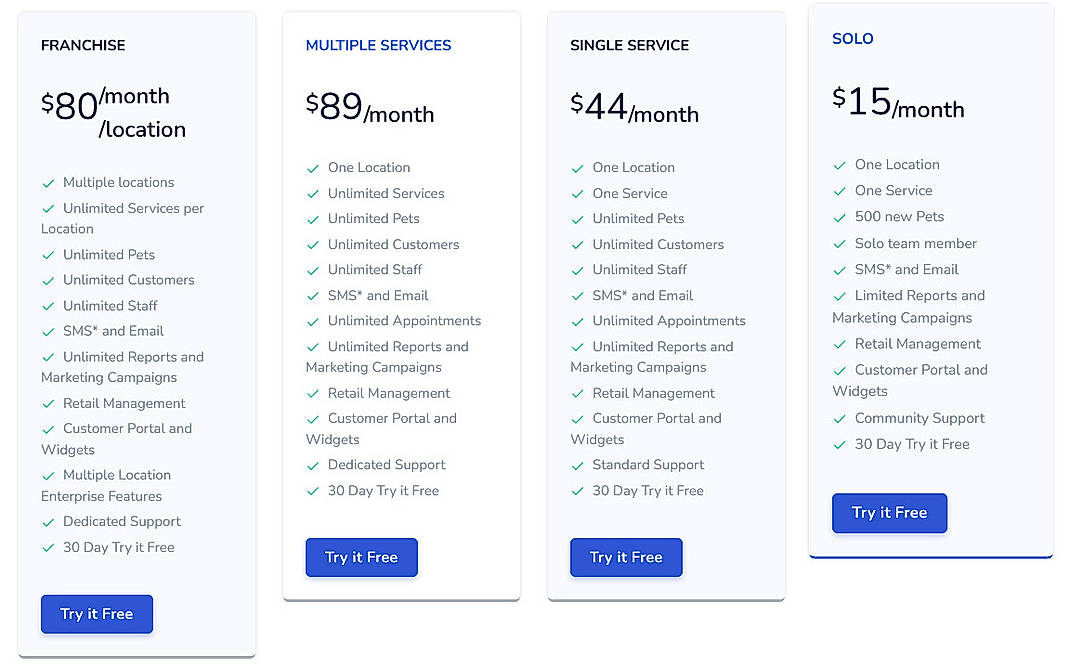Click the checkmark next to SMS* and Email in Single Service

click(578, 295)
